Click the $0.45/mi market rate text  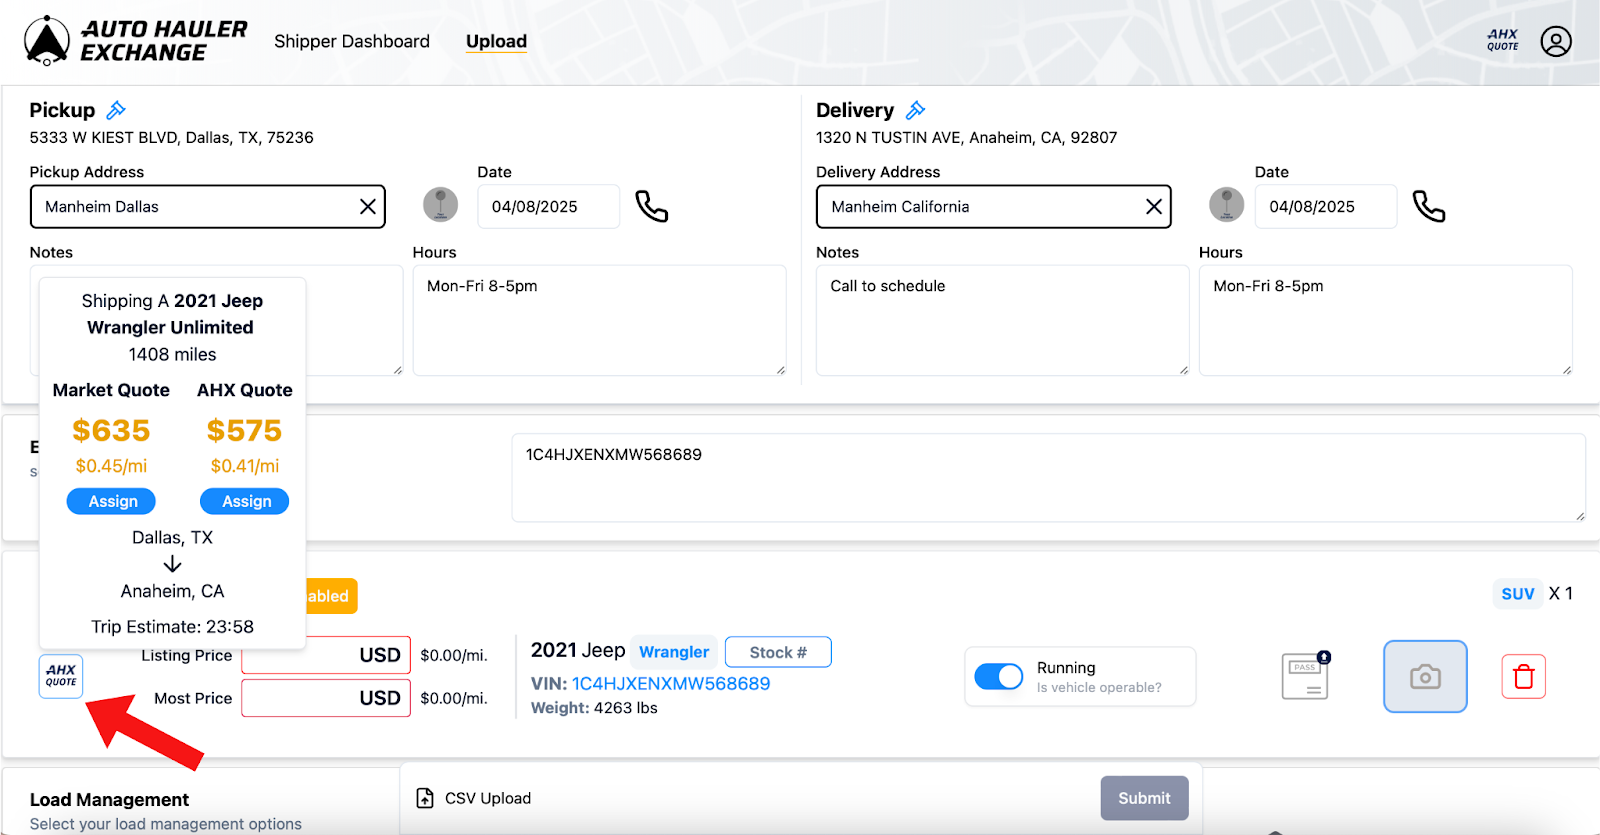point(111,466)
